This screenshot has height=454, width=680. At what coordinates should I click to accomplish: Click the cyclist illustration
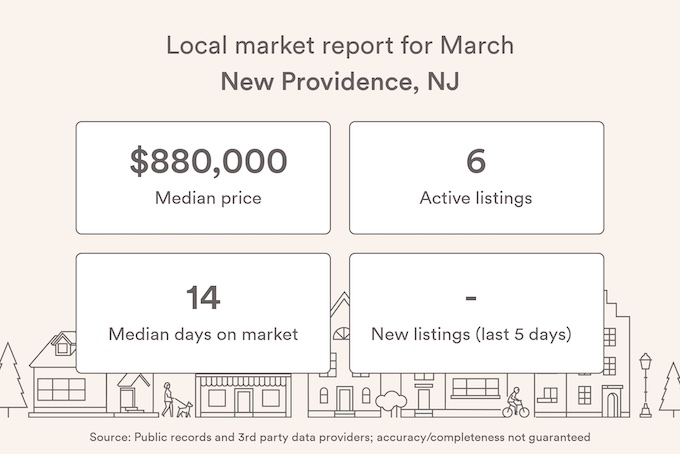pyautogui.click(x=516, y=403)
